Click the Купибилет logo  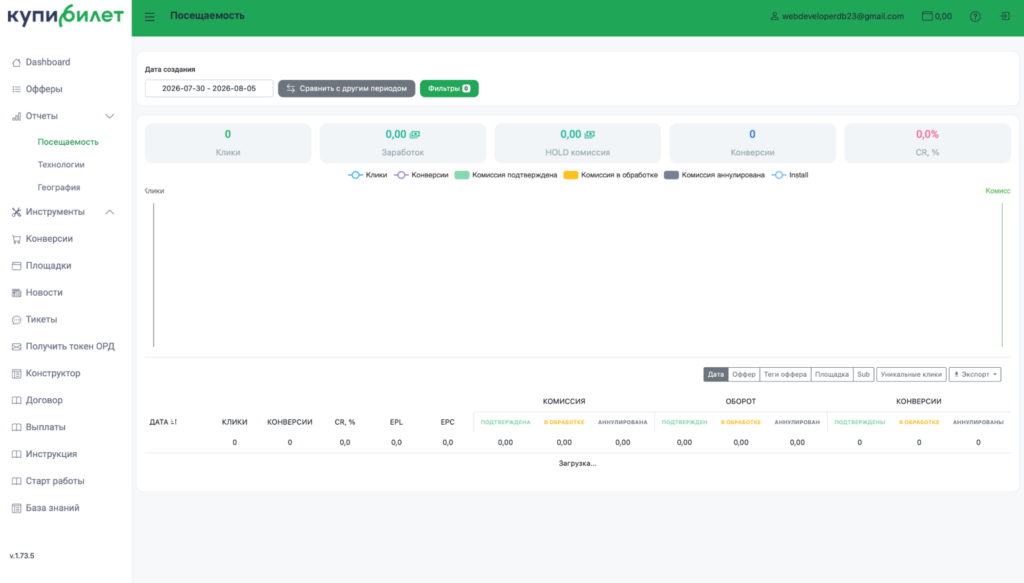pos(65,16)
